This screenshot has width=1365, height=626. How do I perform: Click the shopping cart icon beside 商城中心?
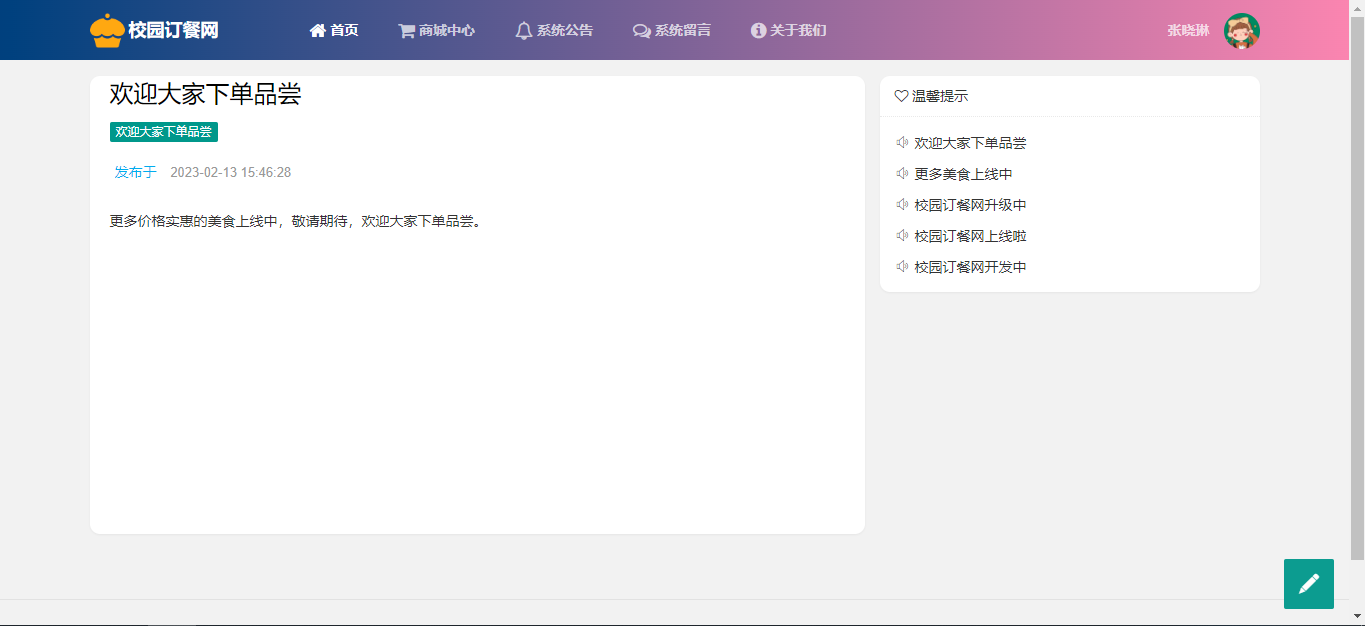click(x=406, y=31)
